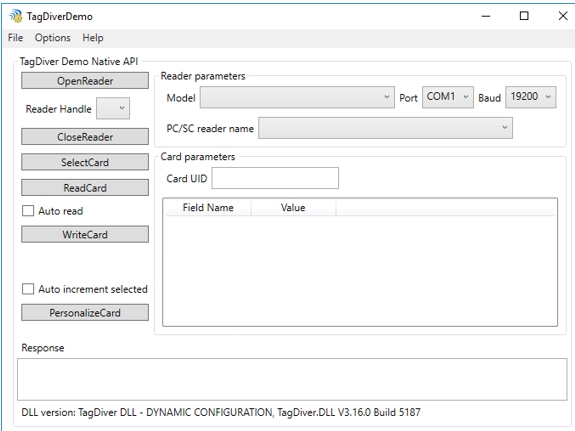
Task: Click the OpenReader button
Action: (x=85, y=81)
